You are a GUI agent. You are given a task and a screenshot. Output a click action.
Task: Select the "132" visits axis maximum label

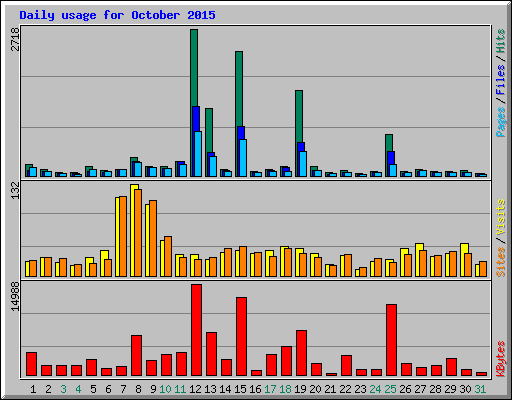(x=15, y=191)
